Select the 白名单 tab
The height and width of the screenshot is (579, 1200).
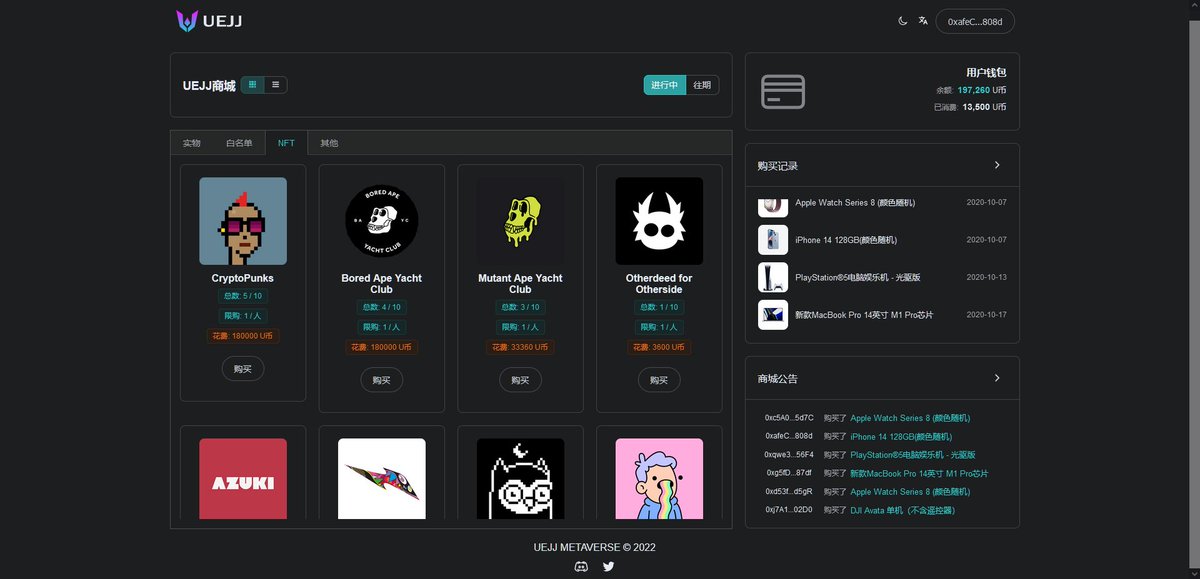pos(239,143)
